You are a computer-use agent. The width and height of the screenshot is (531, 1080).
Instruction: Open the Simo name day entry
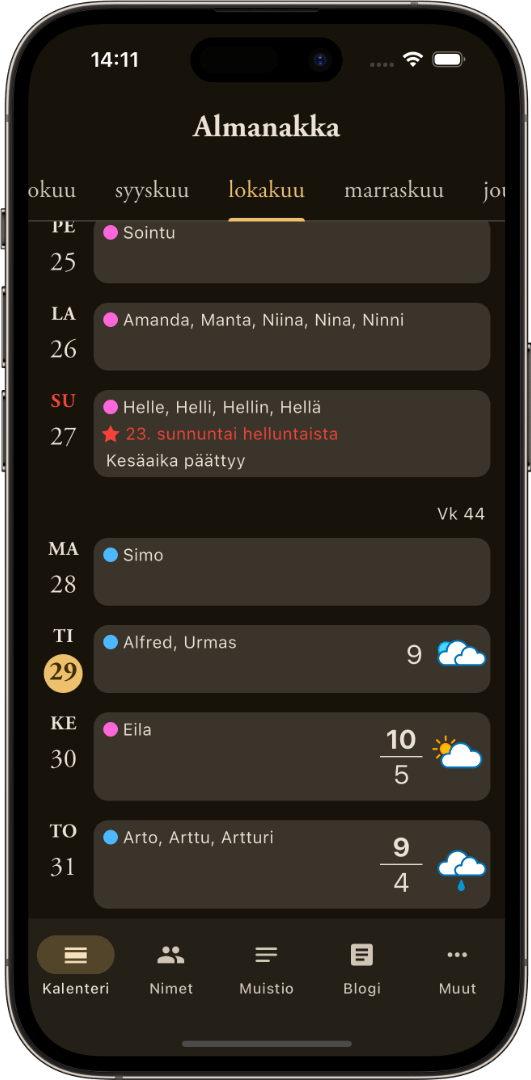[x=292, y=572]
